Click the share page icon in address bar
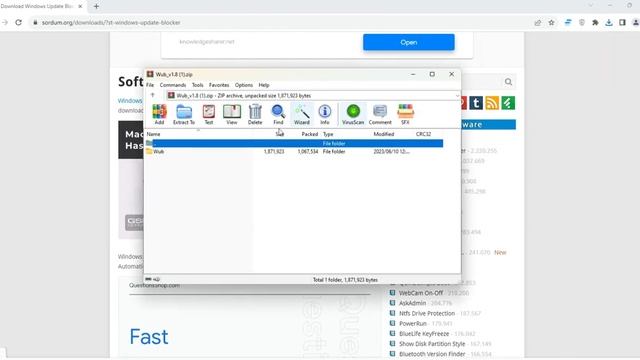The height and width of the screenshot is (360, 640). coord(538,22)
